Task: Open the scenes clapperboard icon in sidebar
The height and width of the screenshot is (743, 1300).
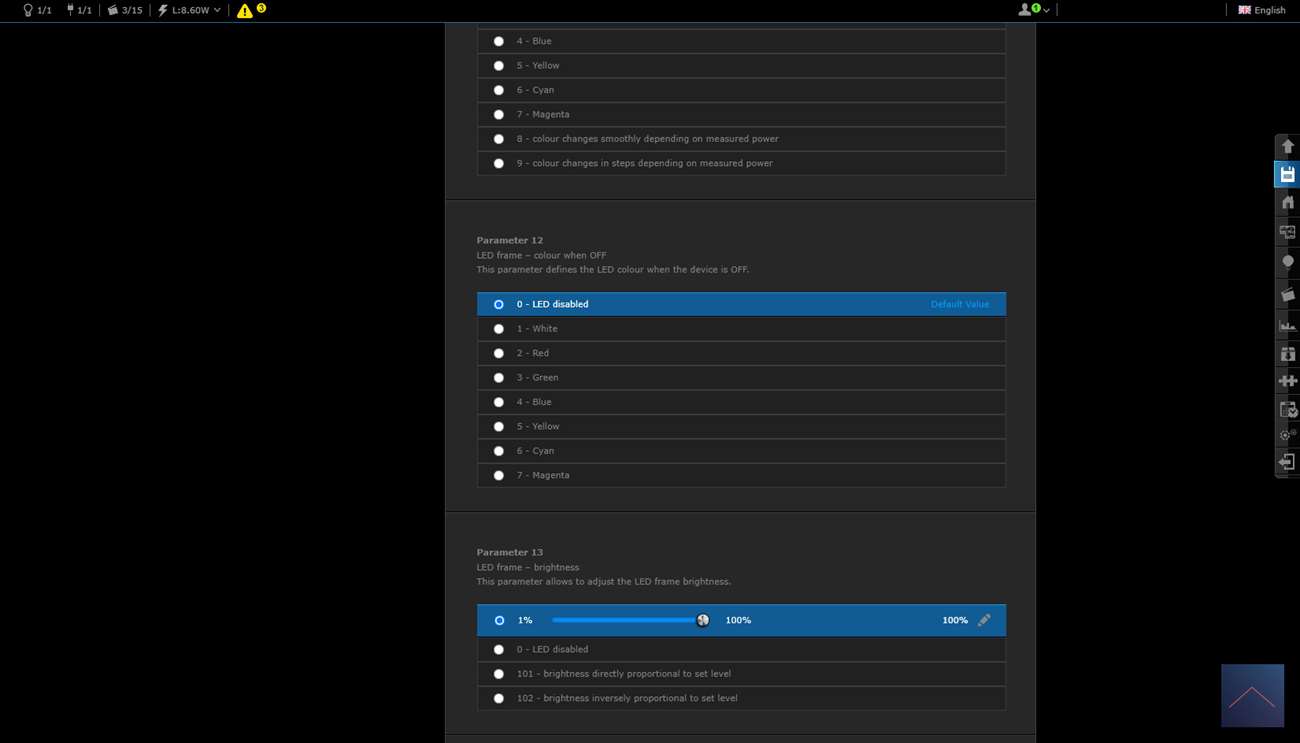Action: point(1287,294)
